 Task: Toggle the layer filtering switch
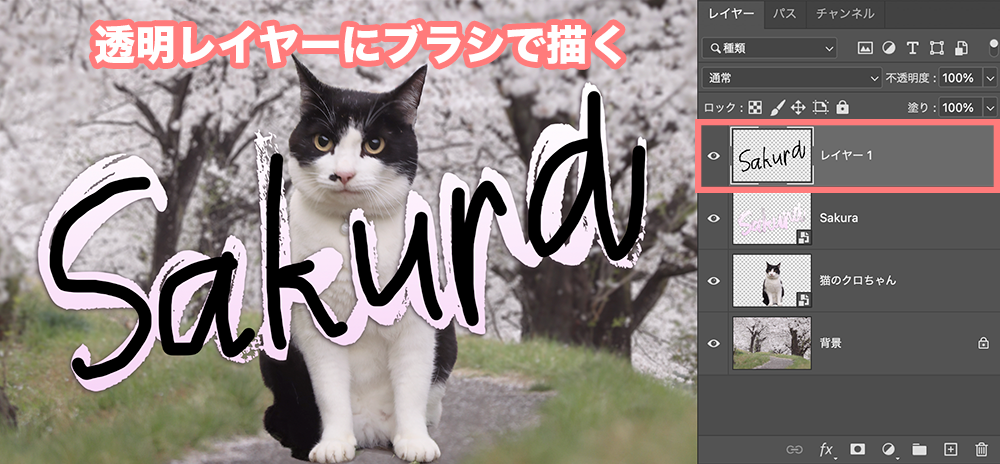[x=994, y=48]
